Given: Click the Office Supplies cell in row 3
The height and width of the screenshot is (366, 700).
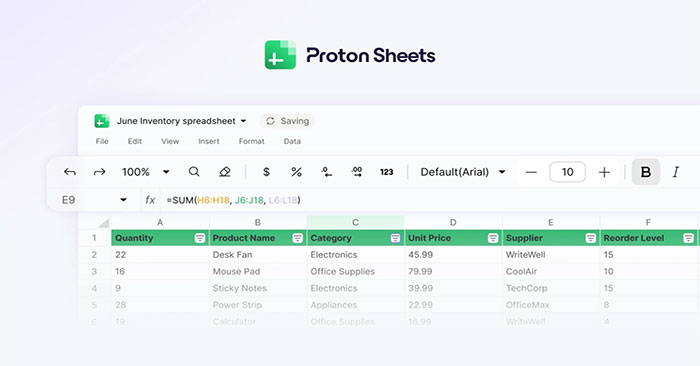Looking at the screenshot, I should point(355,271).
